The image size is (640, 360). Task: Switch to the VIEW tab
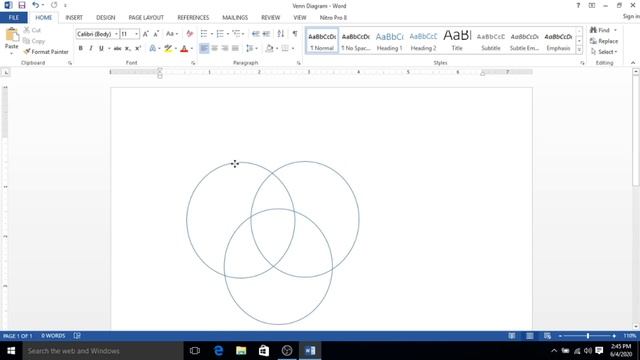(300, 18)
